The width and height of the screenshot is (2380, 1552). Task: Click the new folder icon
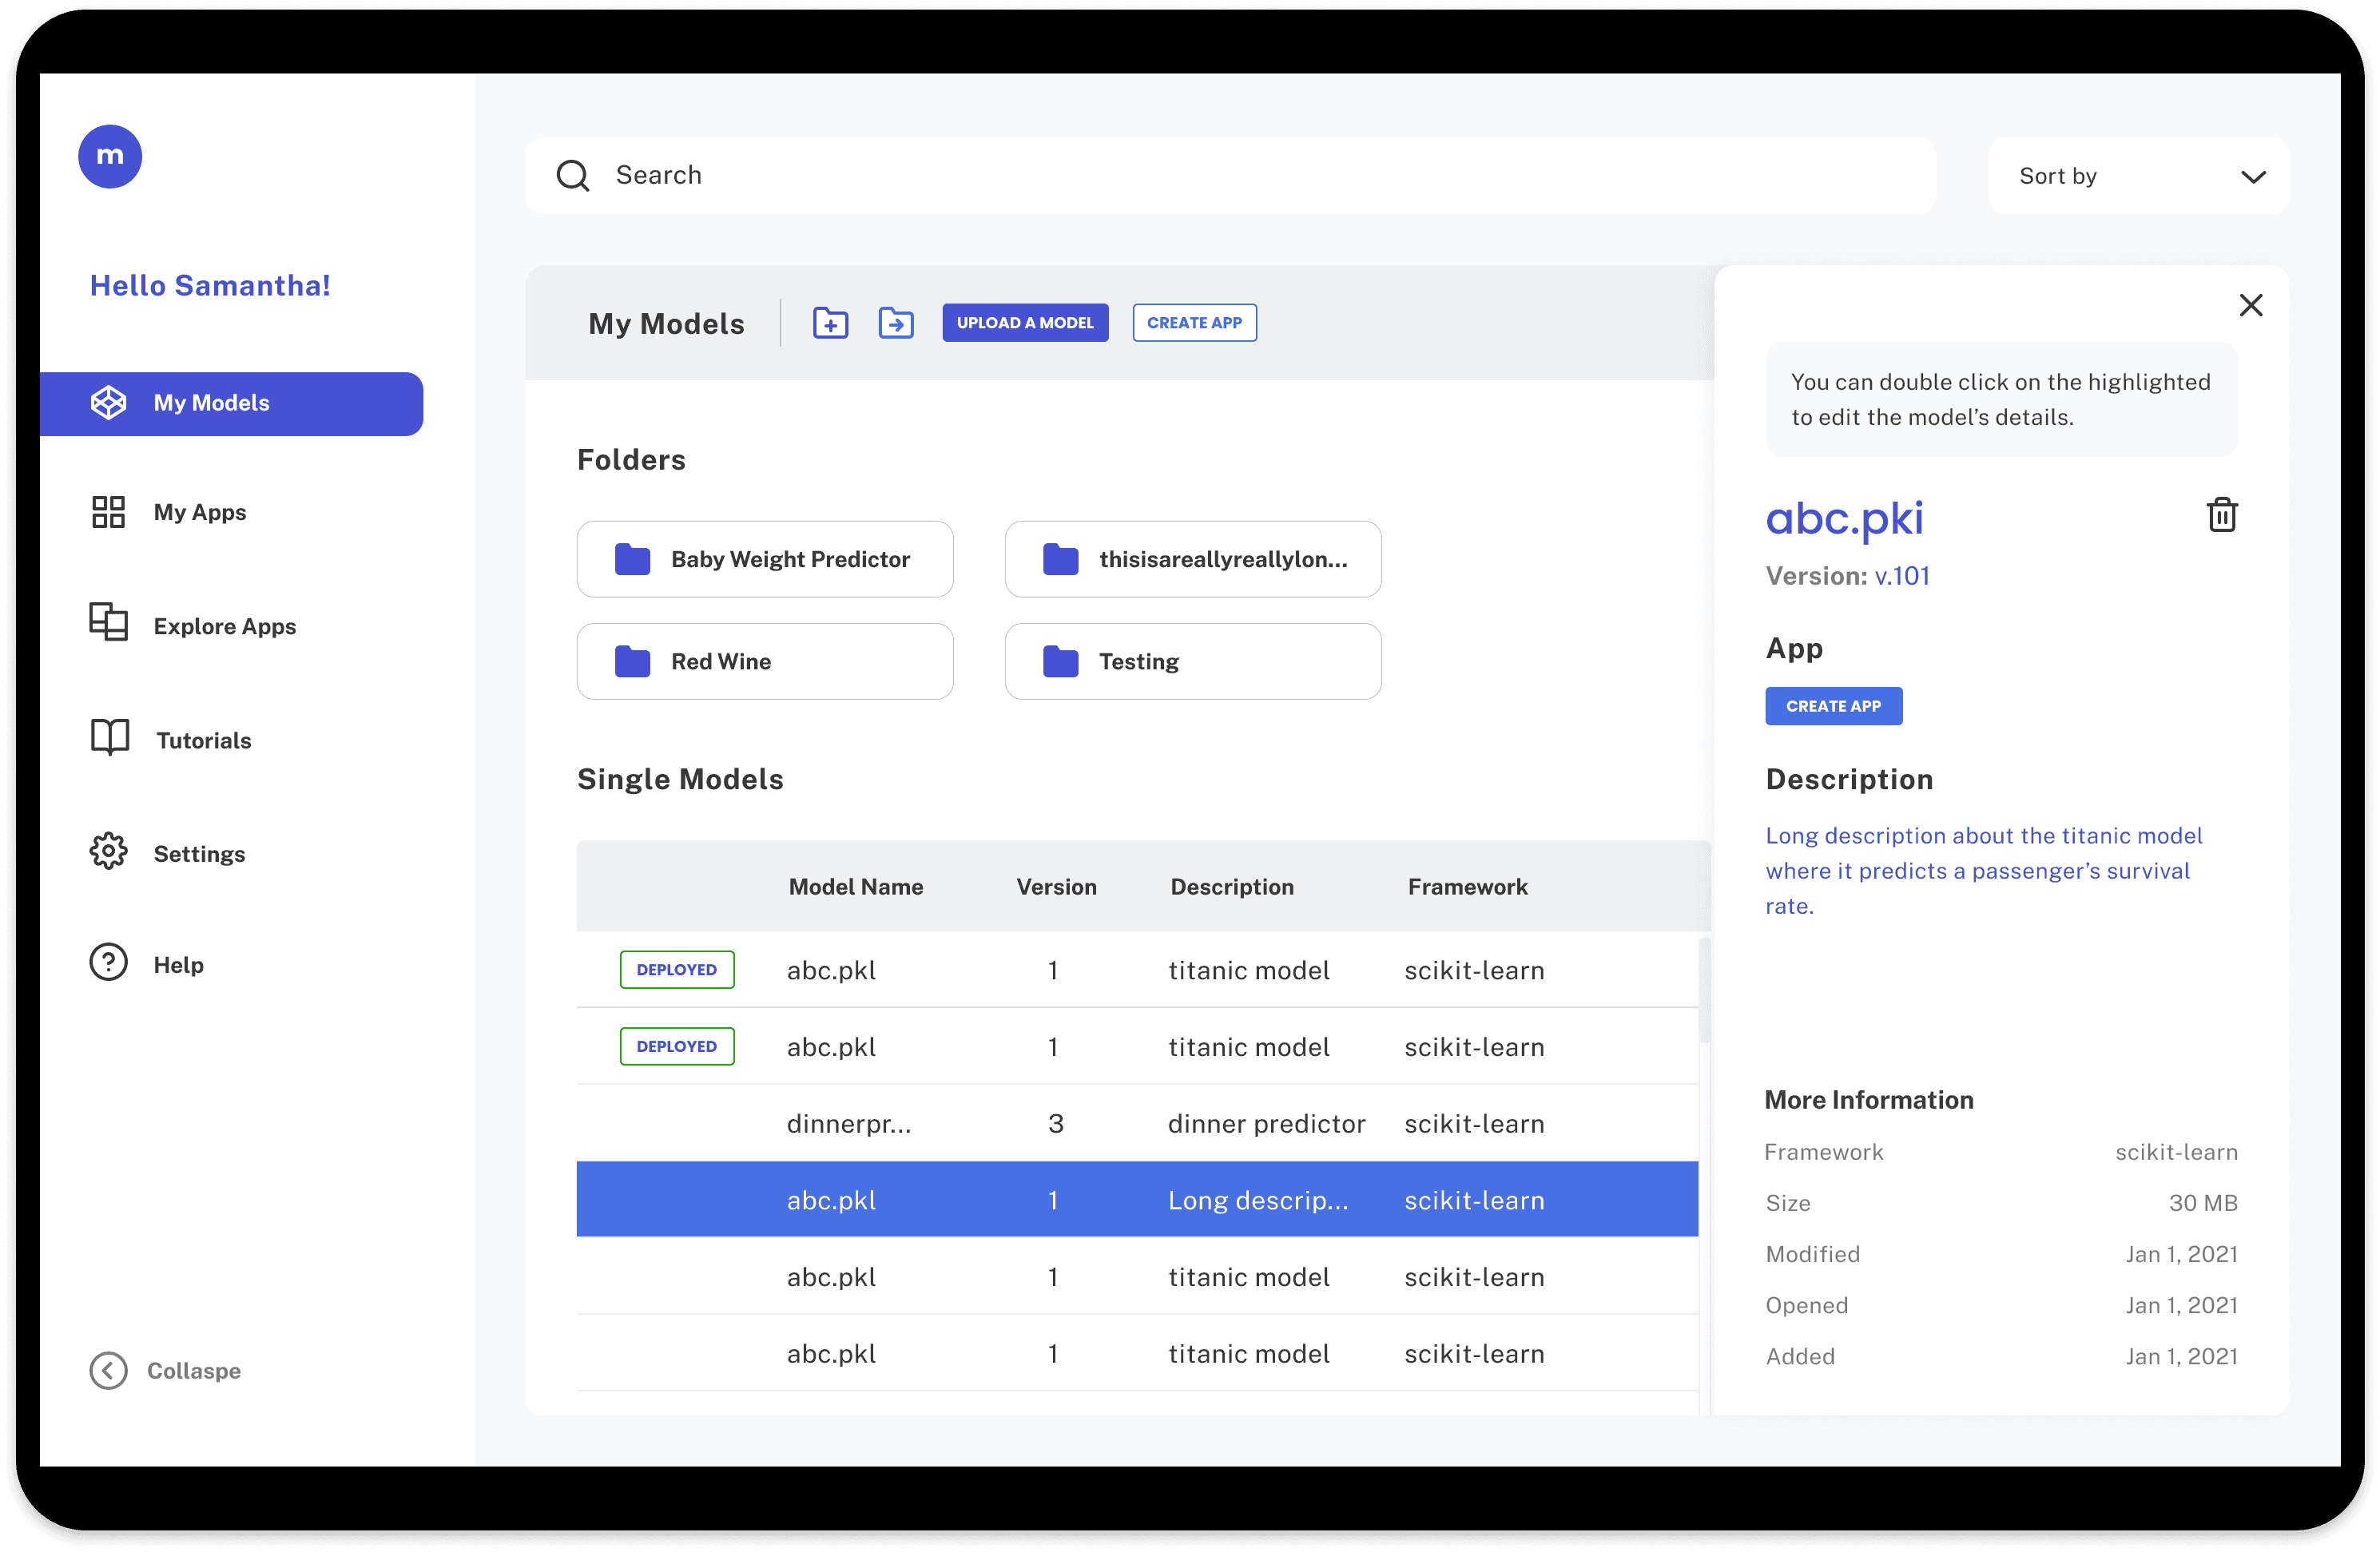(830, 323)
